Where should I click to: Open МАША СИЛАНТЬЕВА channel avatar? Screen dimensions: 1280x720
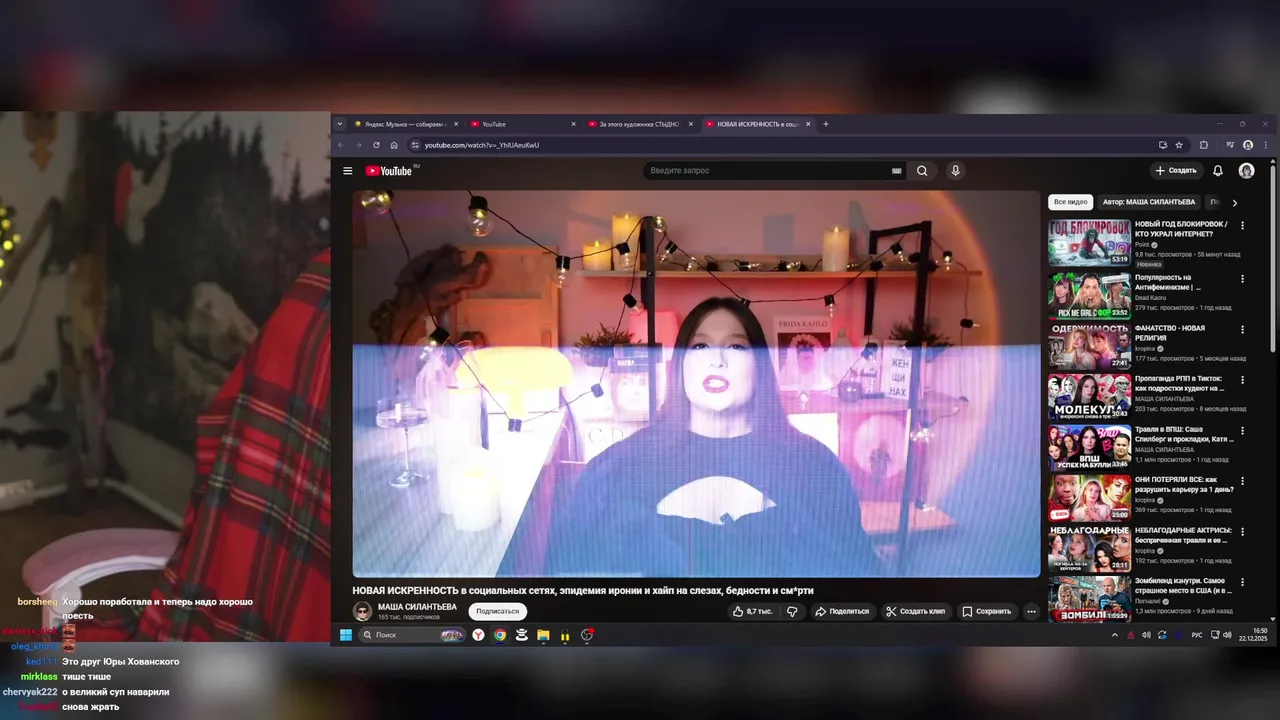362,611
